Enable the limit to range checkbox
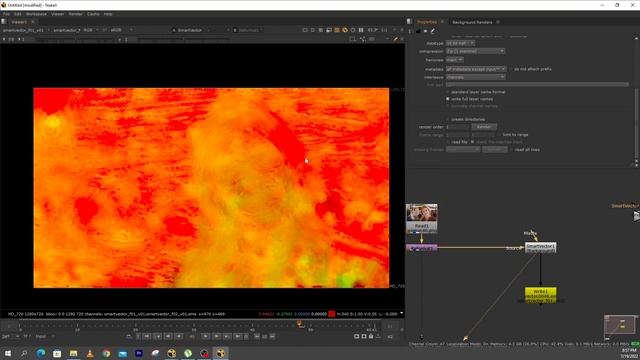640x360 pixels. click(x=499, y=135)
